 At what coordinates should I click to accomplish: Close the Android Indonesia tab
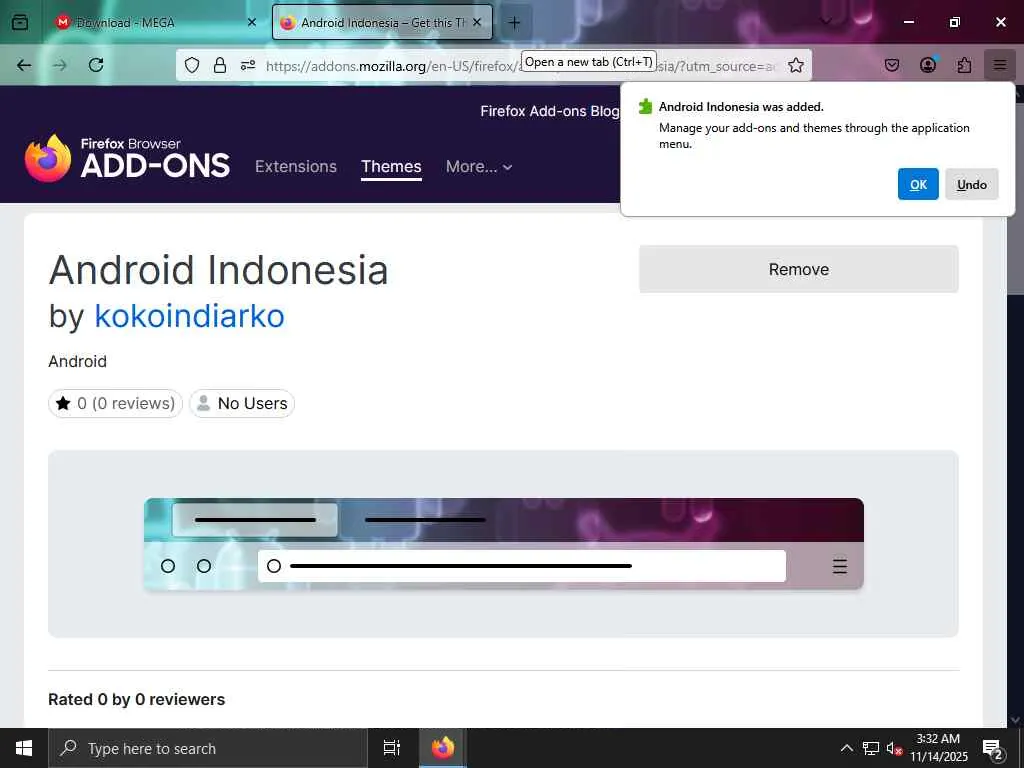(477, 23)
